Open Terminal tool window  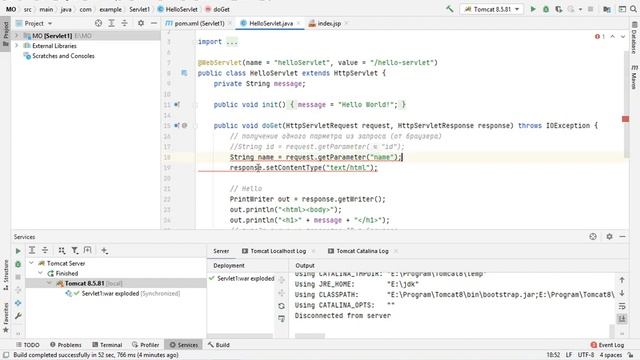point(107,345)
